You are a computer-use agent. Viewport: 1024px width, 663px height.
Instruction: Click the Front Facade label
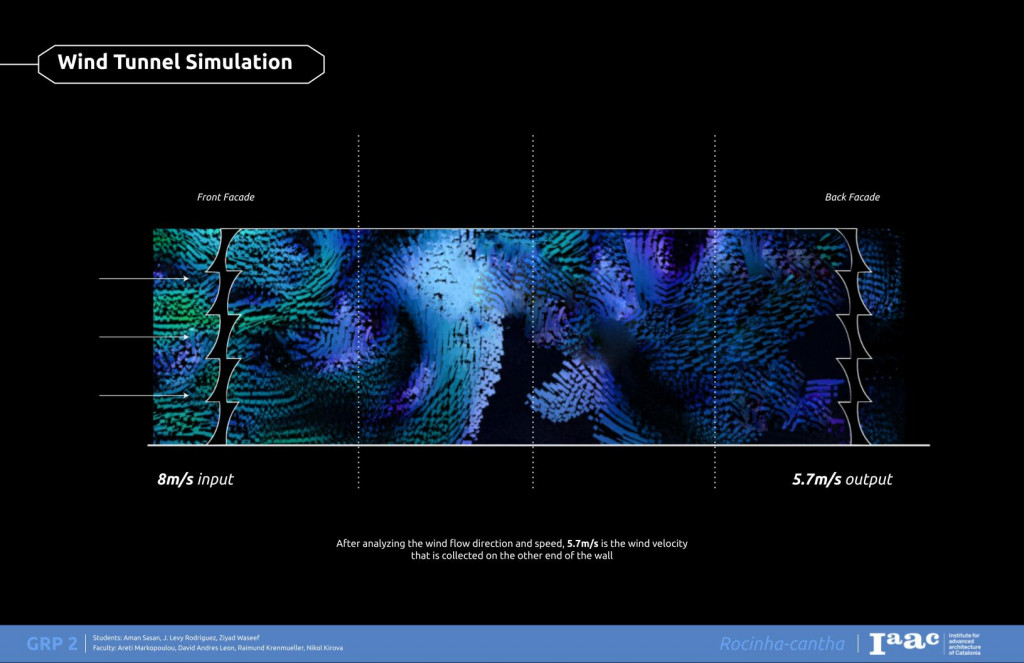(225, 198)
